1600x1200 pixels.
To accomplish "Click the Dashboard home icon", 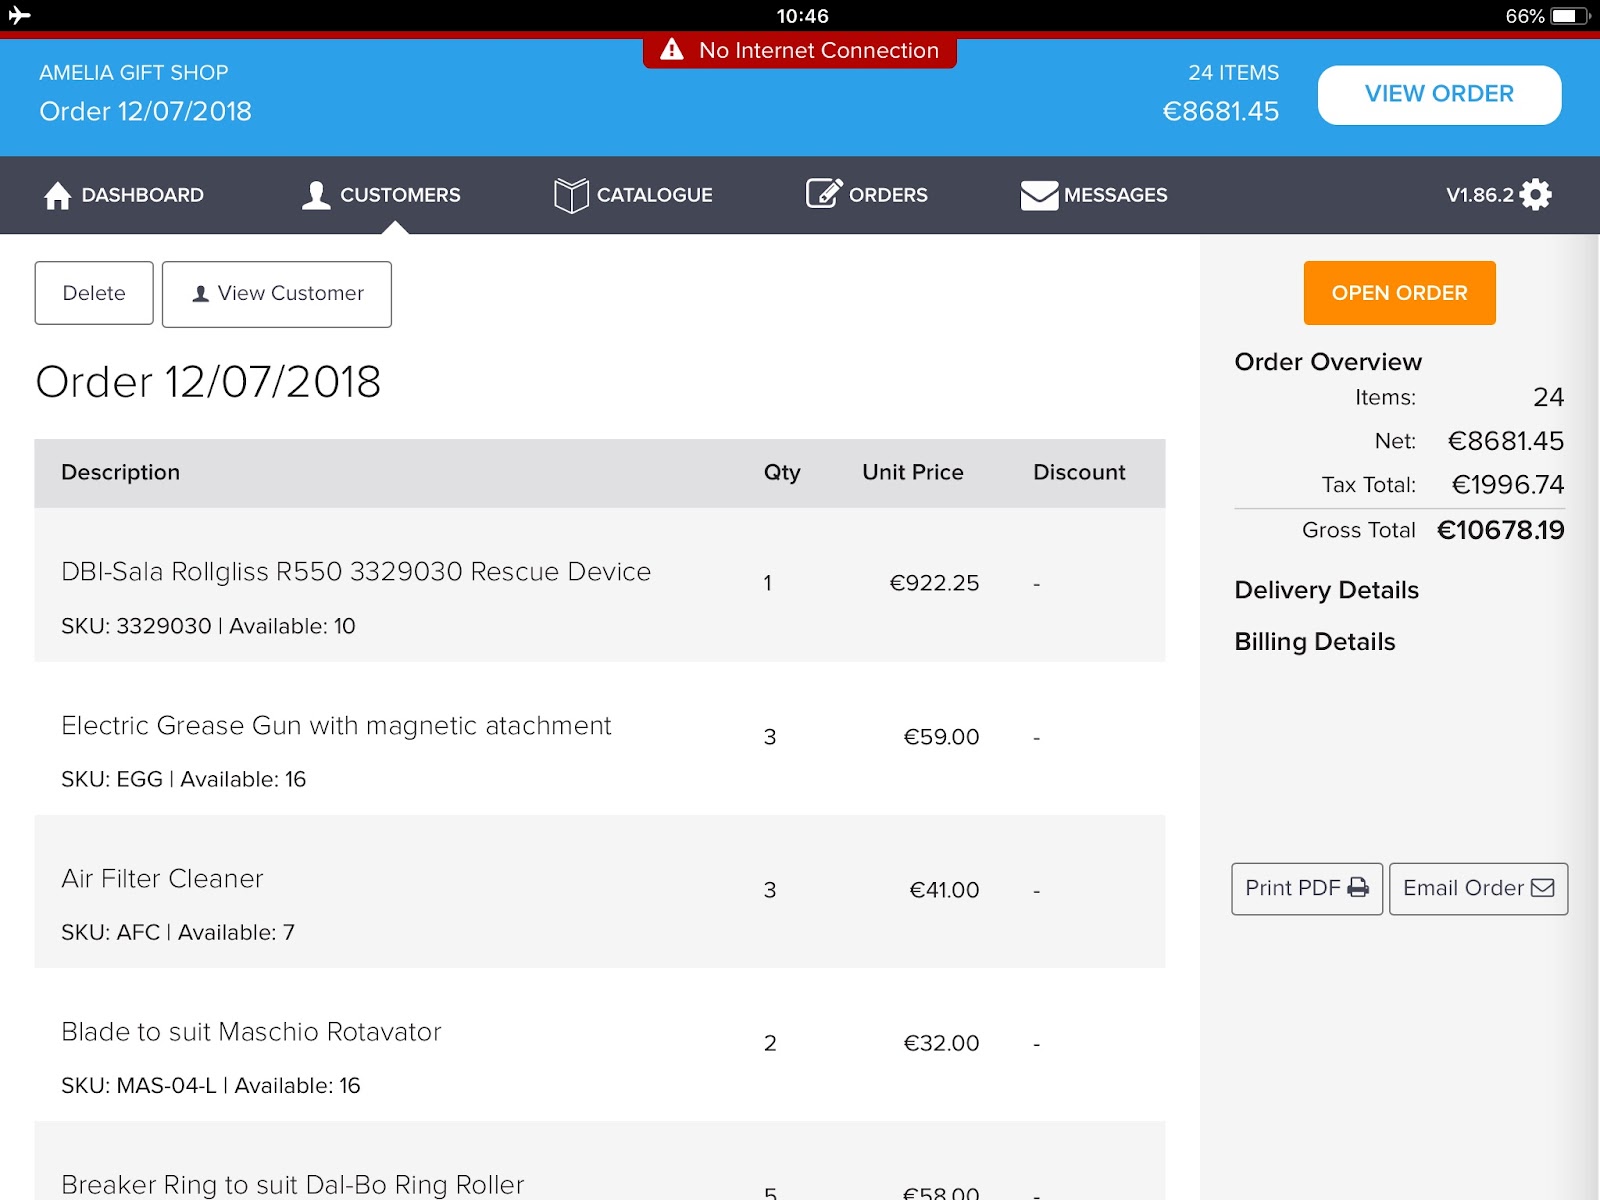I will pos(58,195).
